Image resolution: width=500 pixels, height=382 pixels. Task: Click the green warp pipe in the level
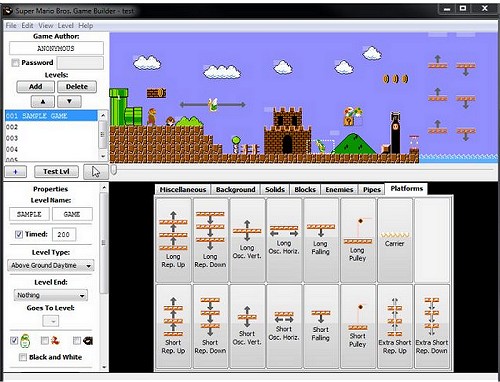coord(119,107)
